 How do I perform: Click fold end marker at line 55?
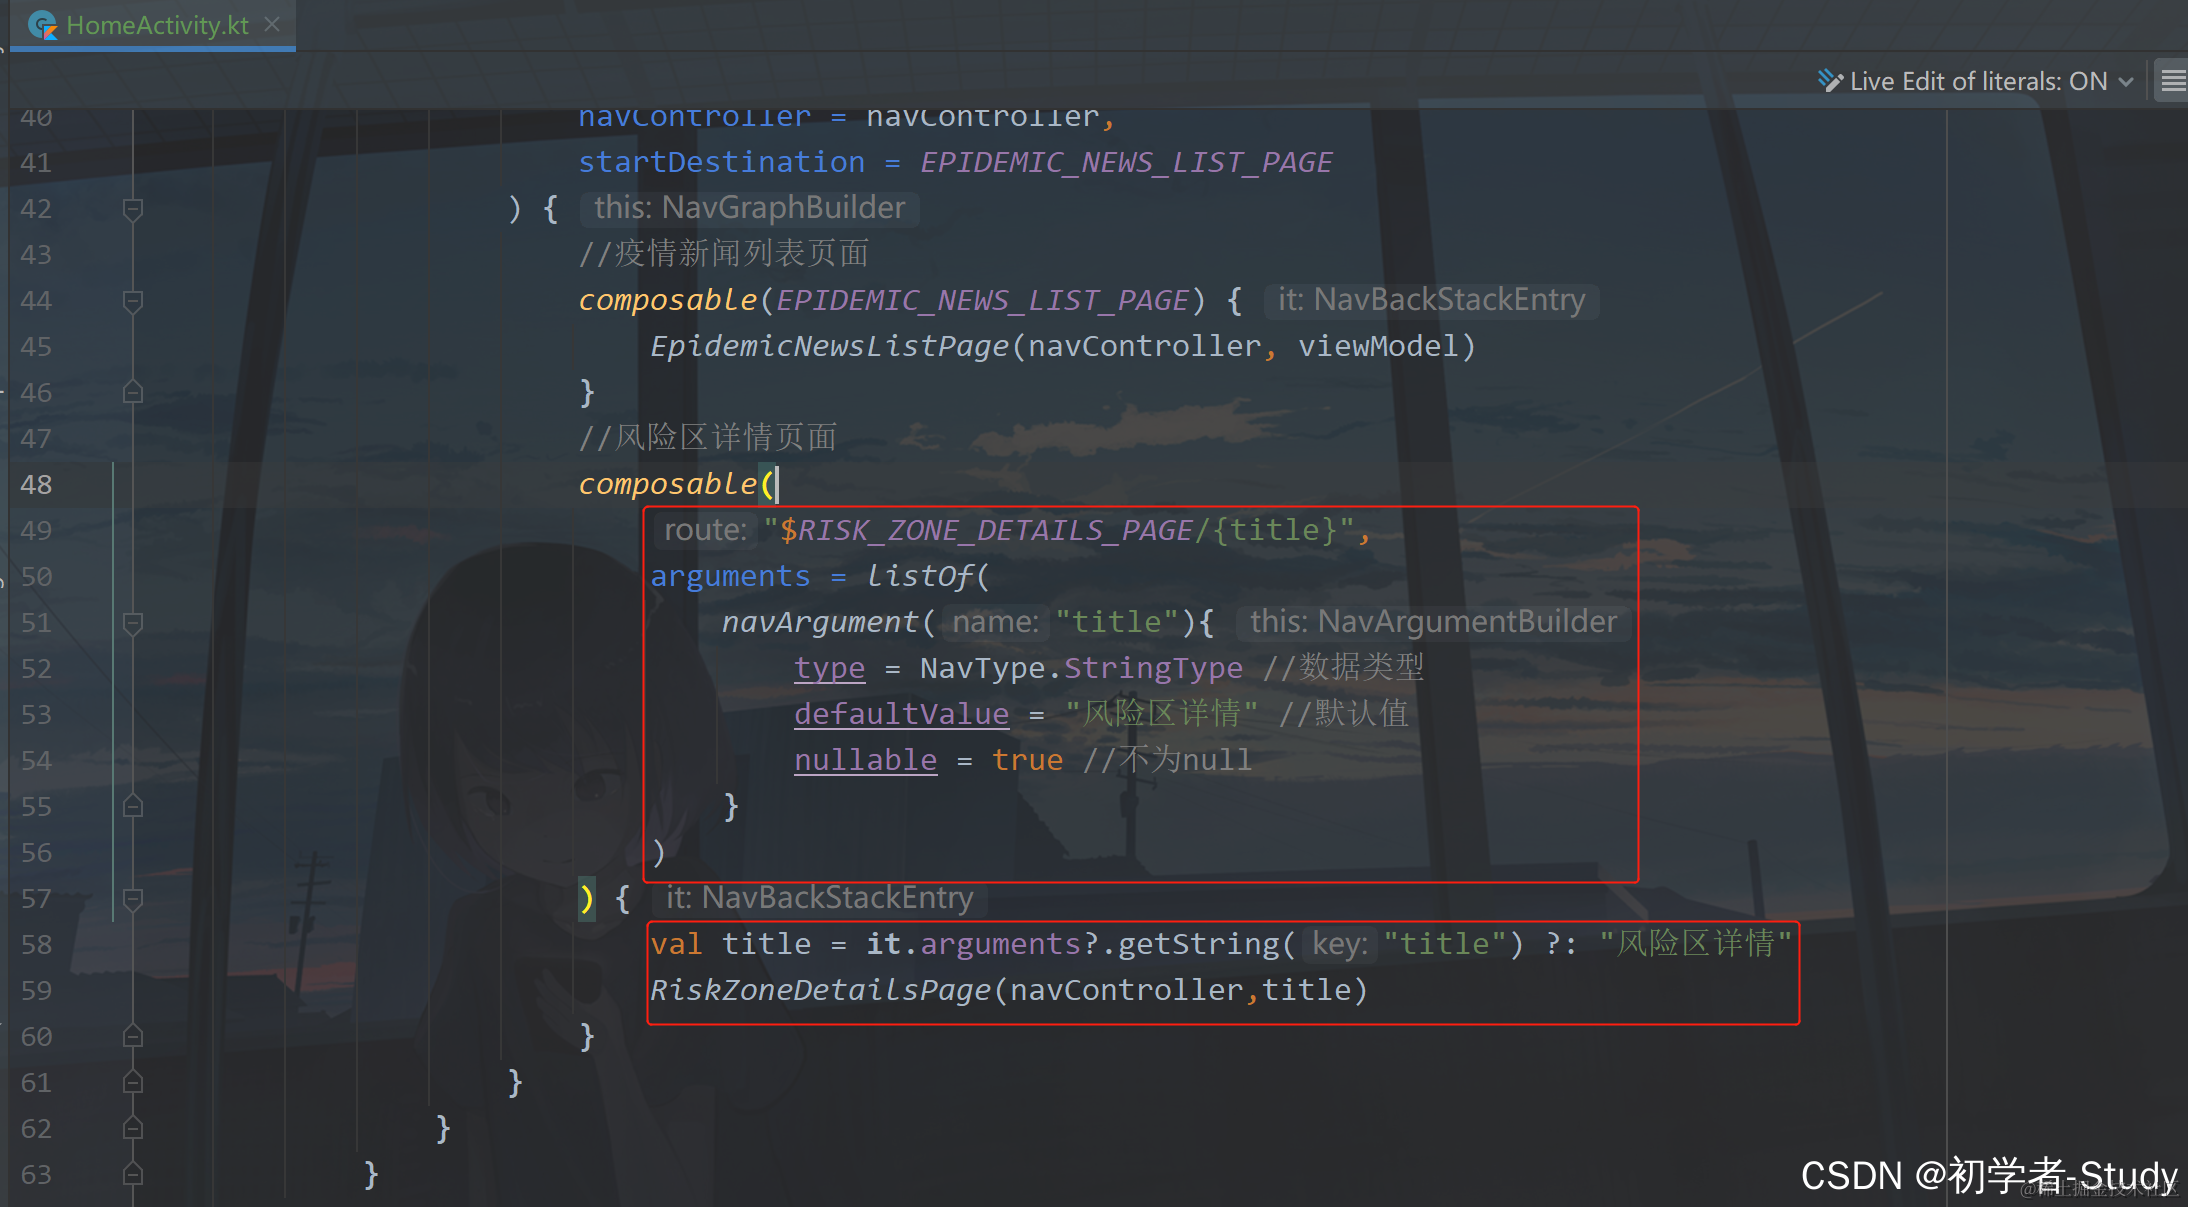tap(132, 806)
